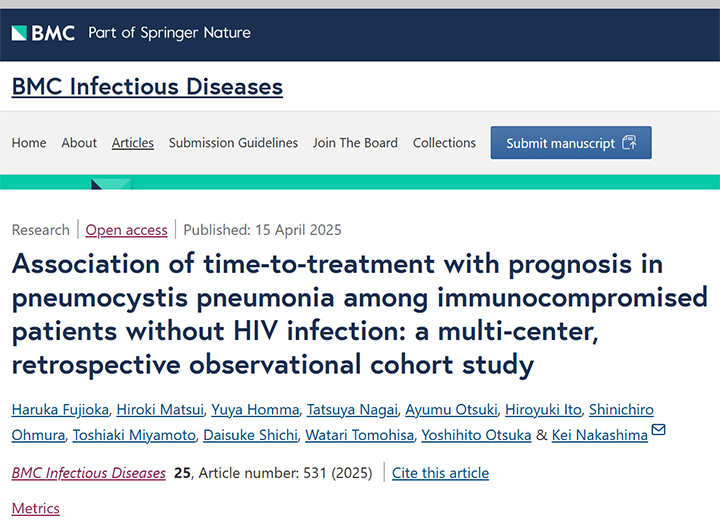Open author Haruka Fujioka's details
Viewport: 720px width, 524px height.
pos(60,409)
